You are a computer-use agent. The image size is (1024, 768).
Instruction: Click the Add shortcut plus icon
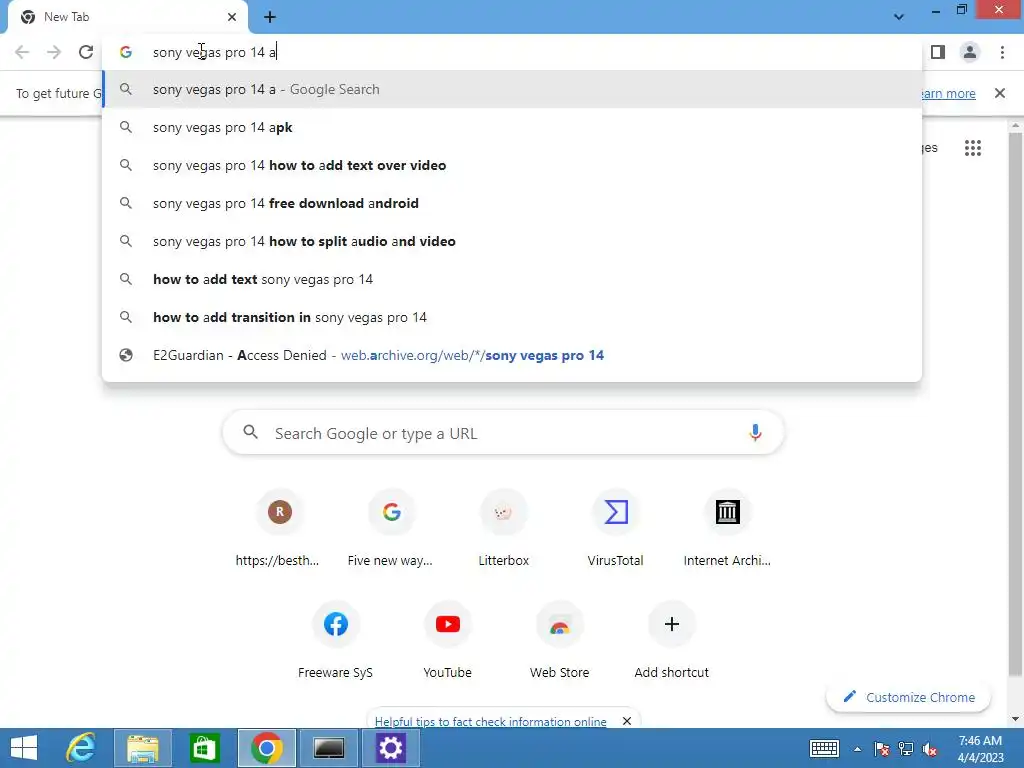671,624
